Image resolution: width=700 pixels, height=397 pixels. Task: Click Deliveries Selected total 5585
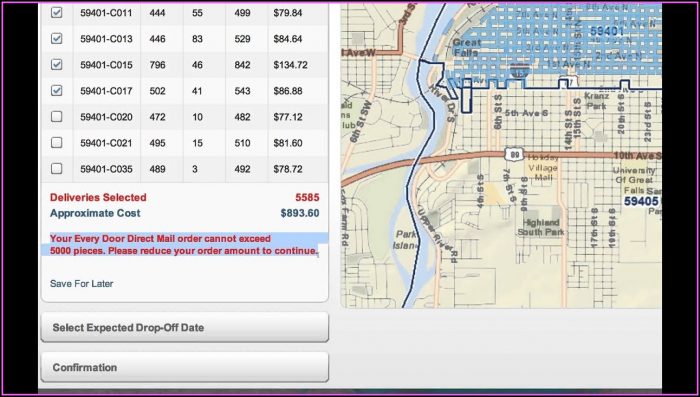pos(307,197)
